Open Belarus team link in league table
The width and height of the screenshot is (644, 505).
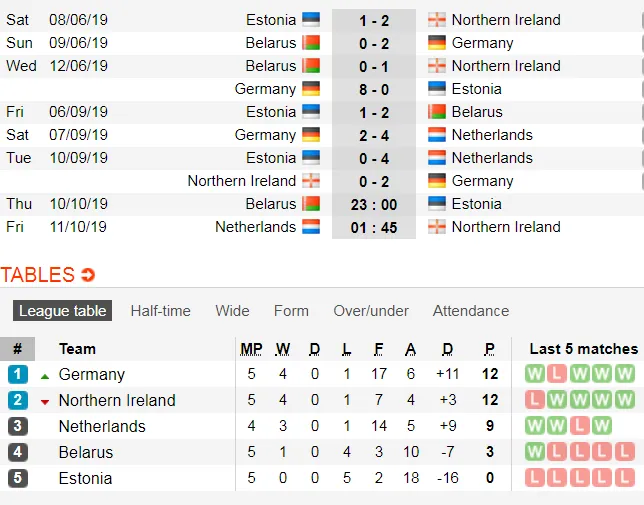(86, 452)
